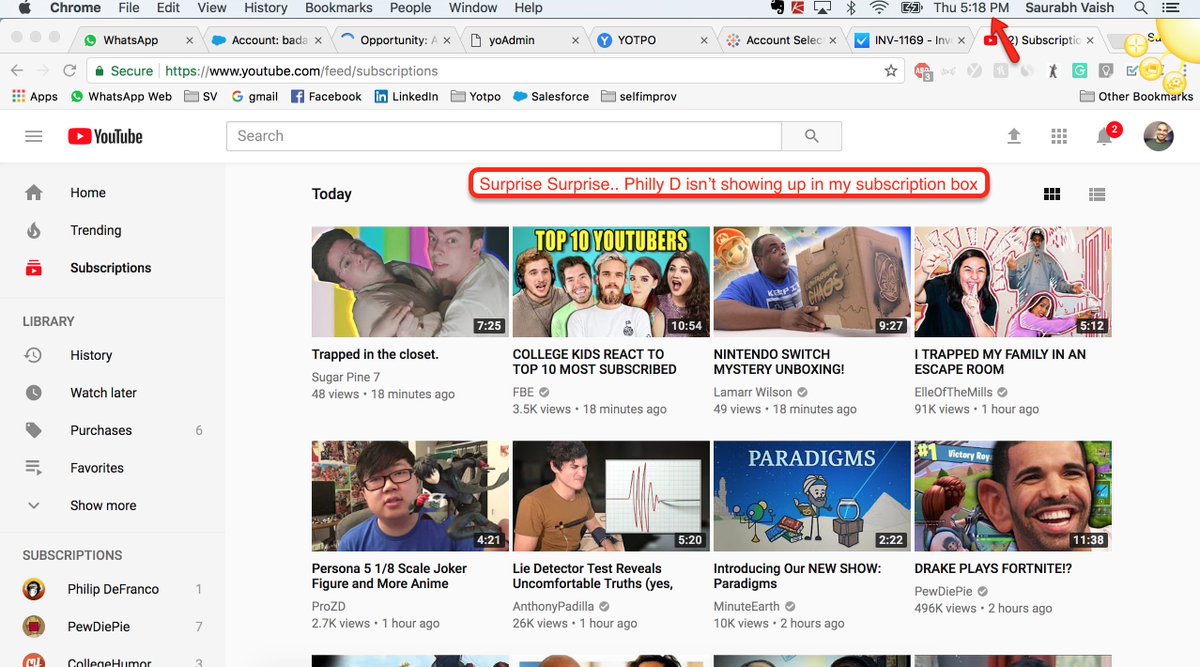The height and width of the screenshot is (667, 1200).
Task: Go forward in browser
Action: 43,71
